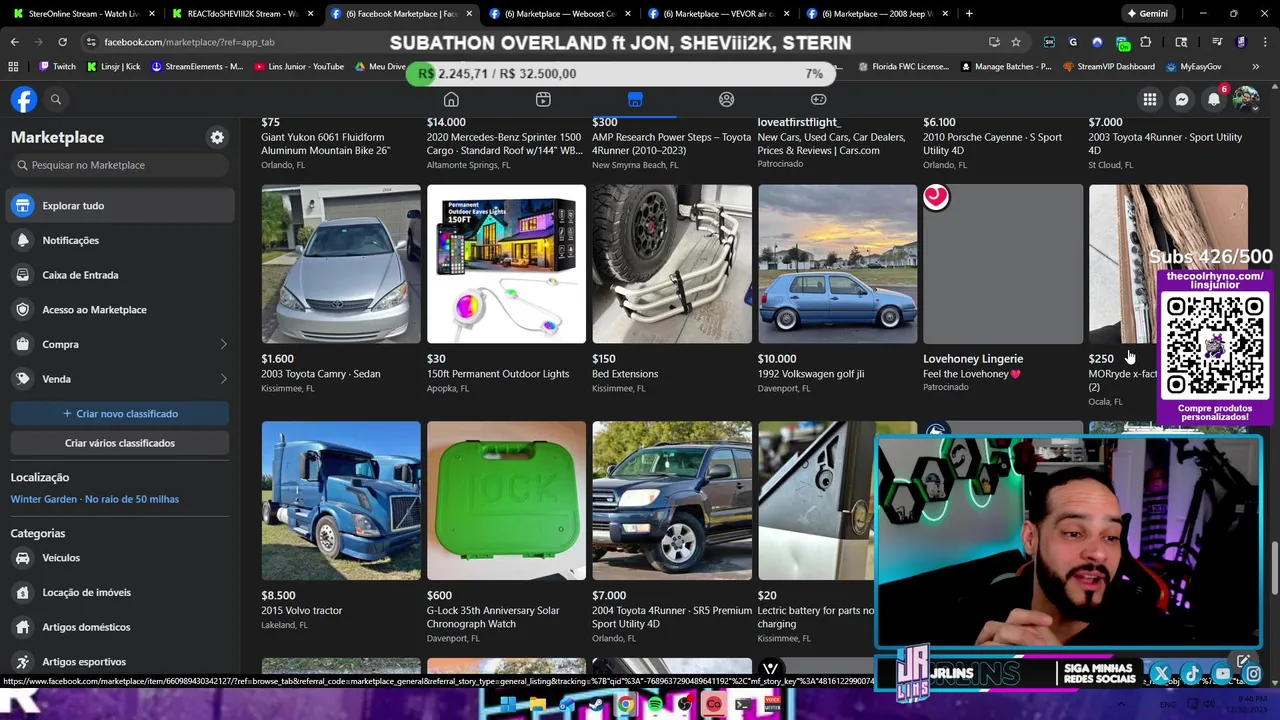Open the Veículos category
The image size is (1280, 720).
119,558
